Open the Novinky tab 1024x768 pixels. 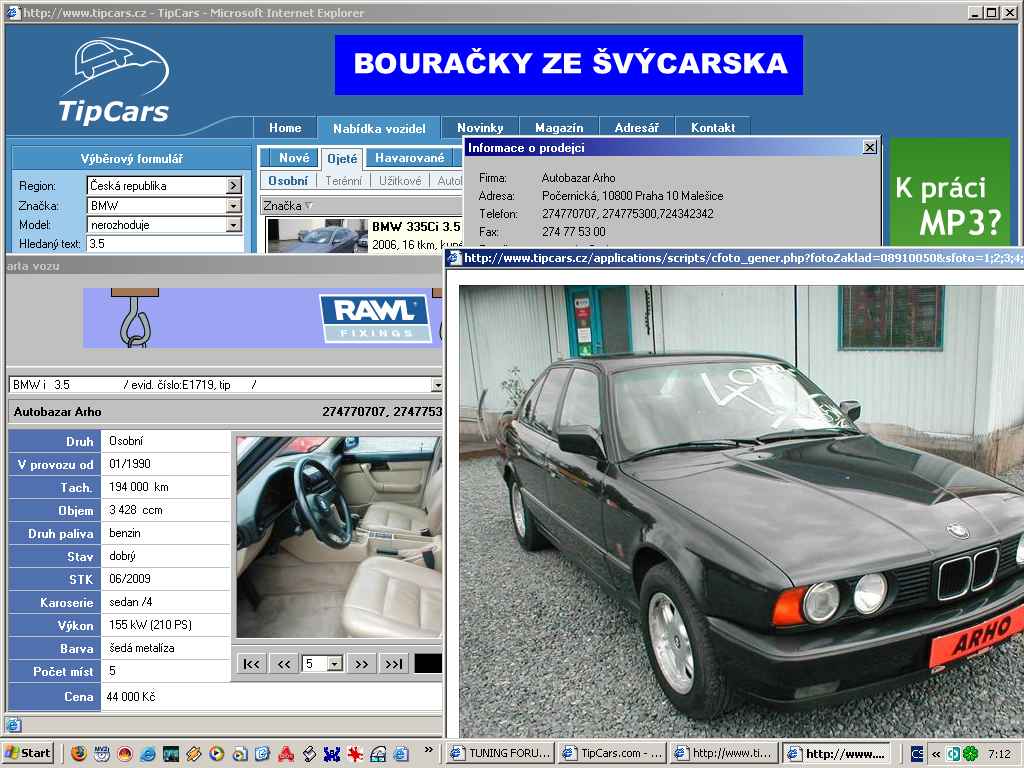pyautogui.click(x=480, y=128)
